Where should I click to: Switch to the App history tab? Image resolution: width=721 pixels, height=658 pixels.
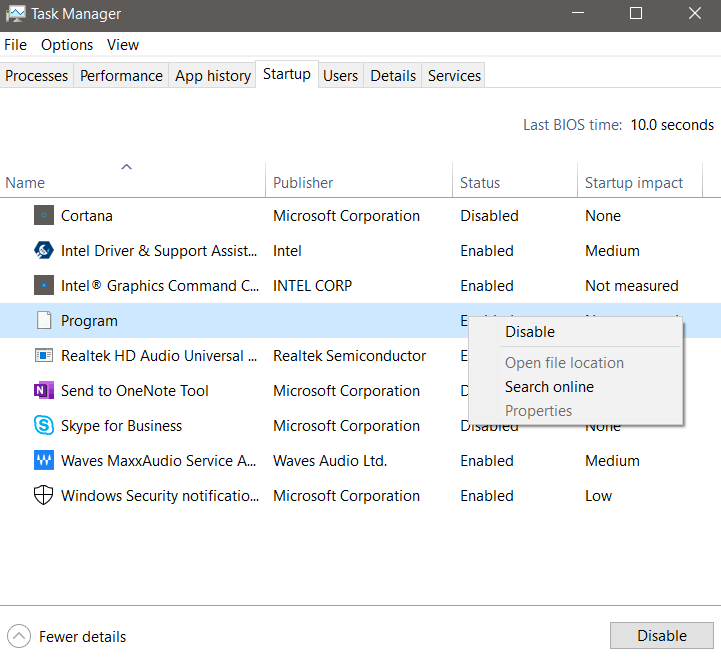tap(212, 75)
